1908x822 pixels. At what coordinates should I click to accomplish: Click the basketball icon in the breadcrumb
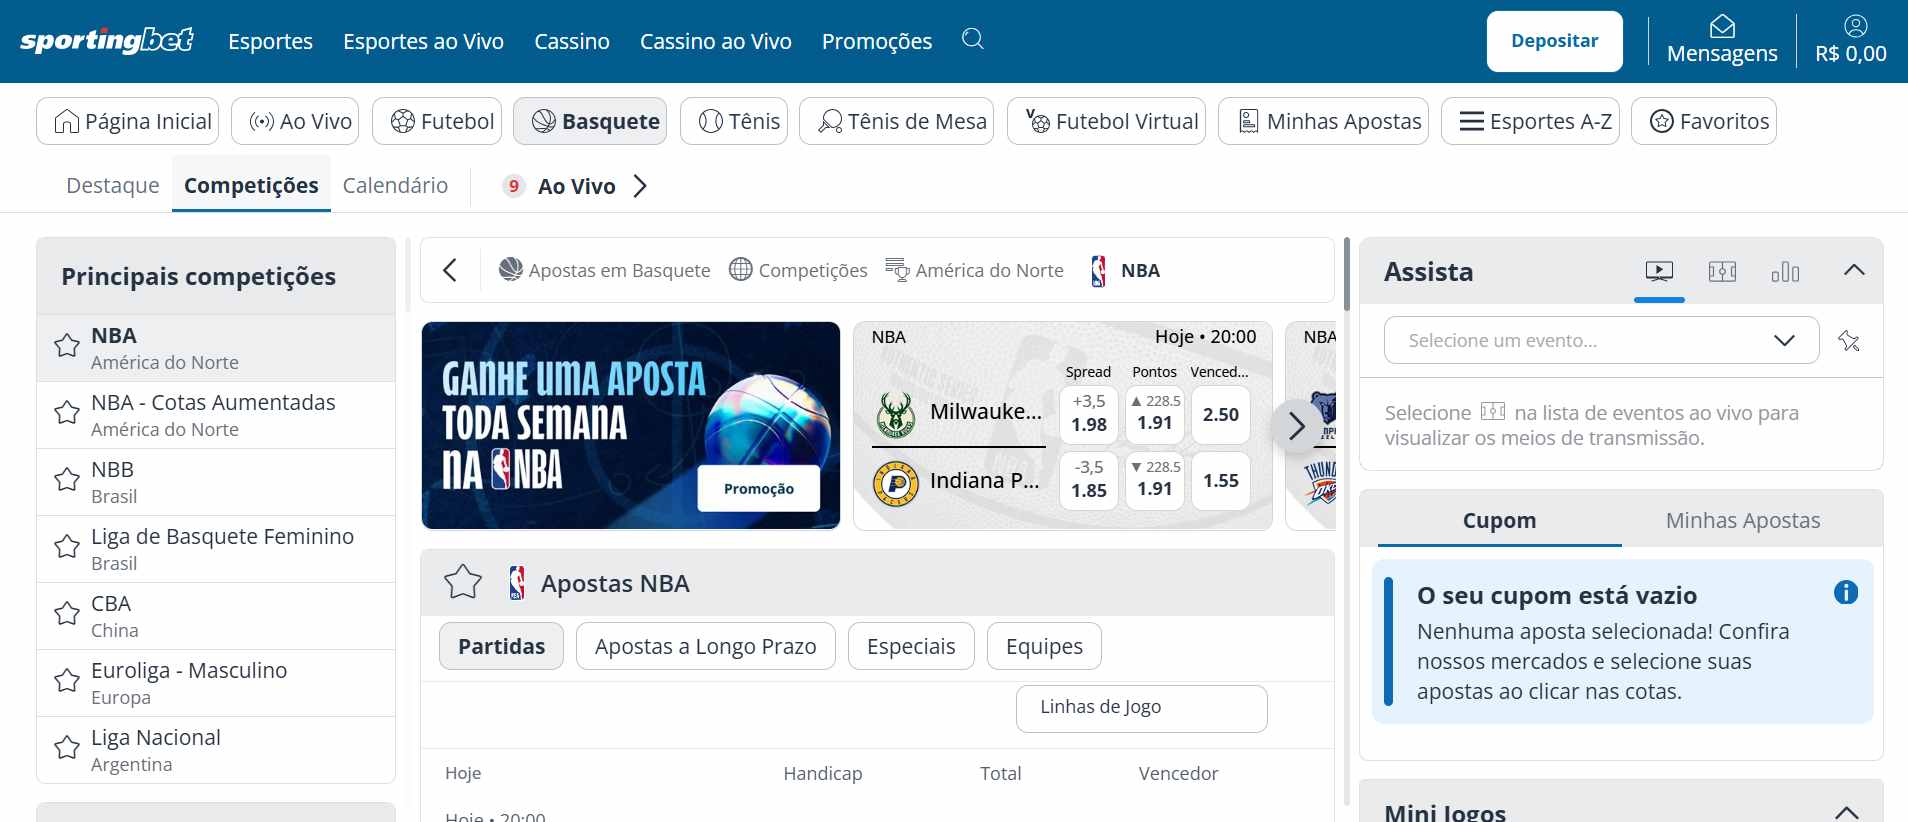tap(511, 269)
